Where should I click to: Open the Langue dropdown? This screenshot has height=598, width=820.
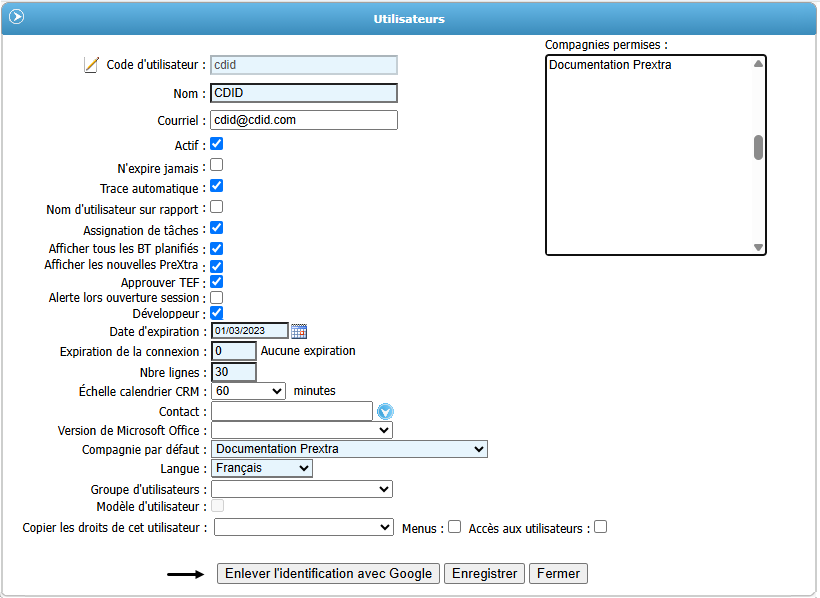pyautogui.click(x=262, y=468)
